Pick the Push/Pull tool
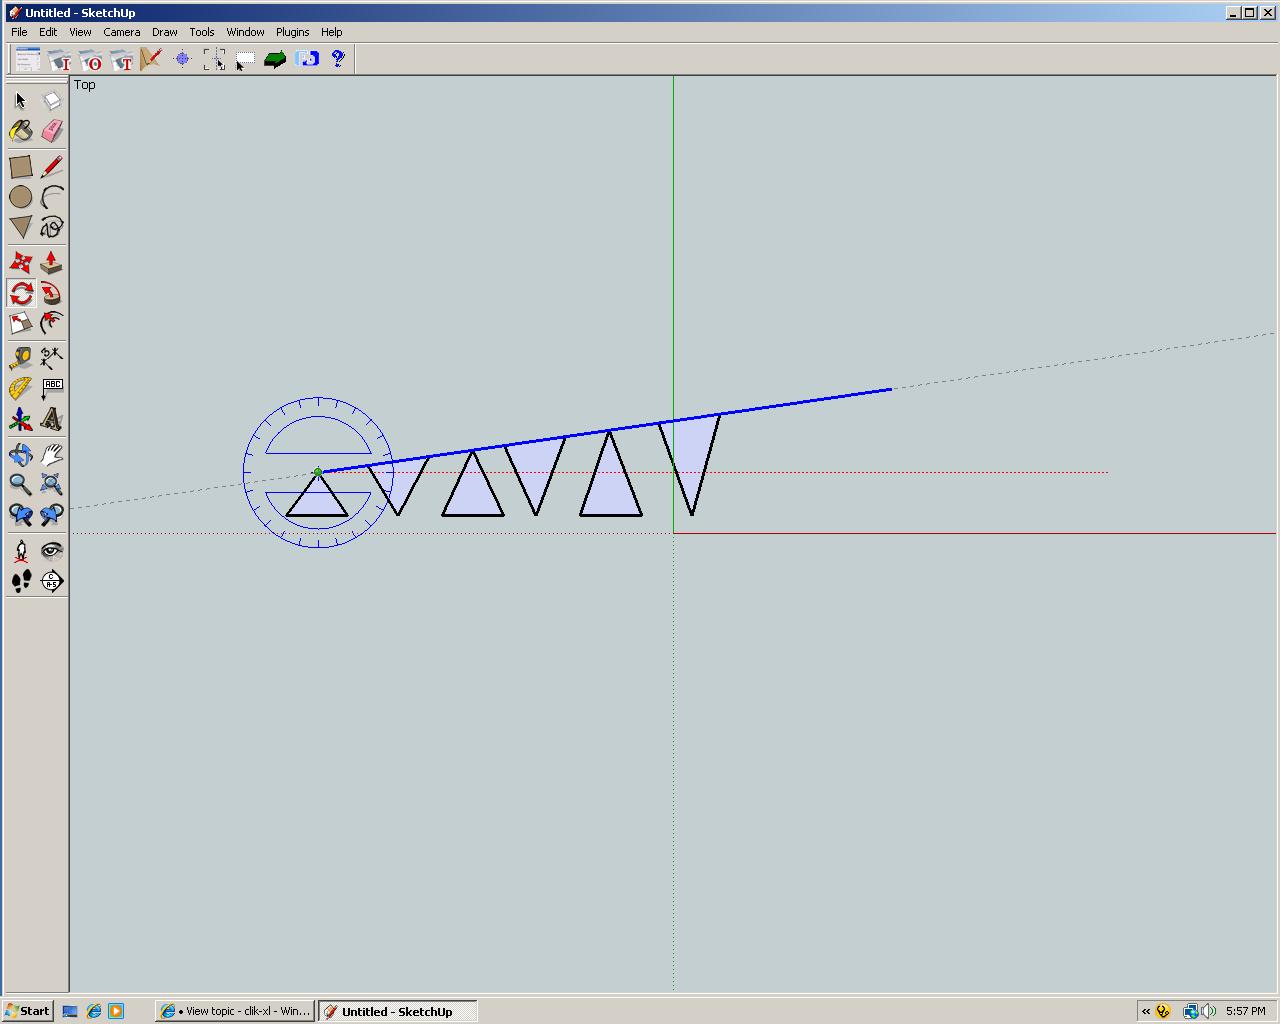The width and height of the screenshot is (1280, 1024). [x=51, y=263]
